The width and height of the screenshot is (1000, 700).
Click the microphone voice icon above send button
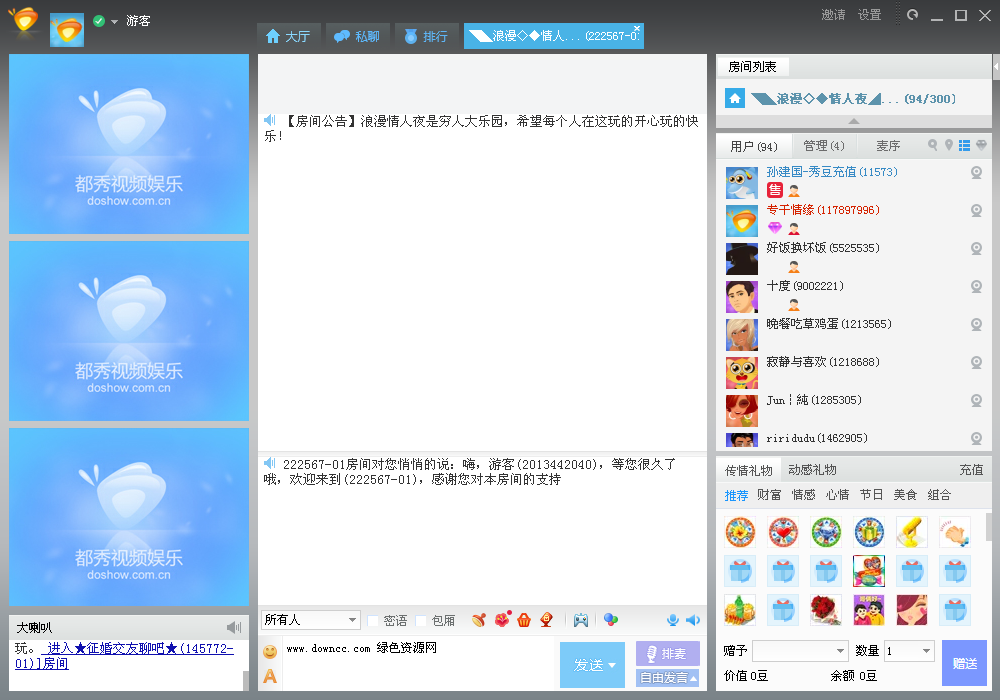pos(673,620)
